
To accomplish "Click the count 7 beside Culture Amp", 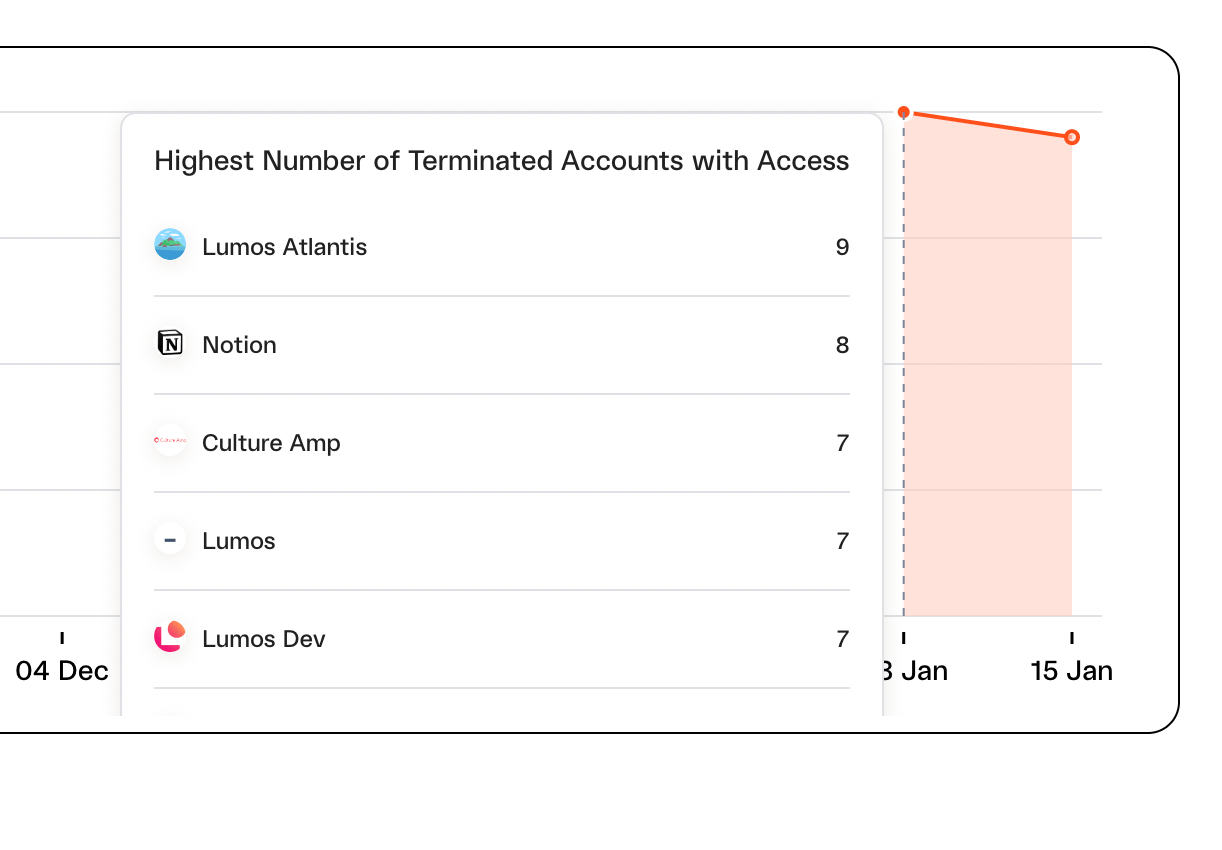I will 843,443.
